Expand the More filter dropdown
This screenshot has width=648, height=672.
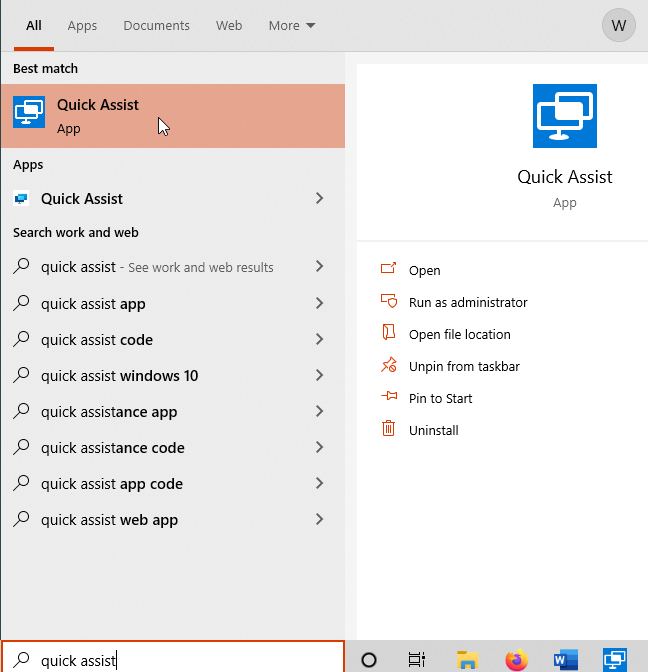click(292, 26)
